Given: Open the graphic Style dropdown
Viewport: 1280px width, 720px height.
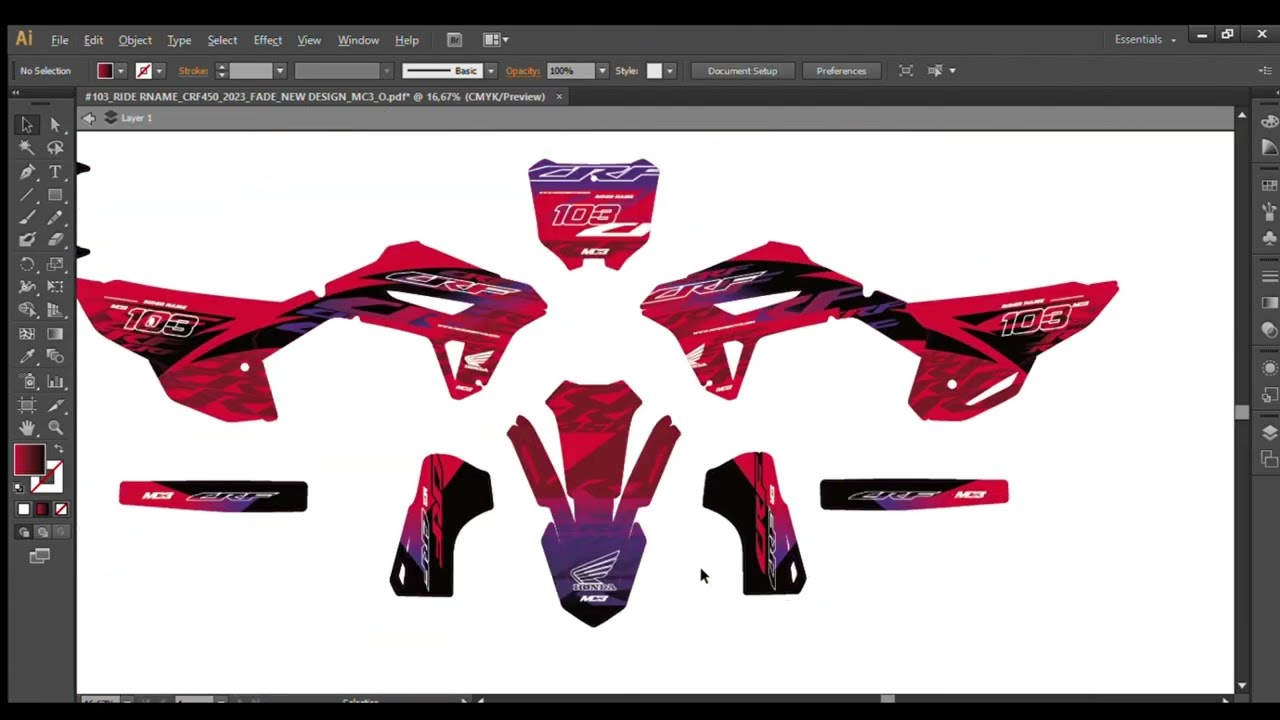Looking at the screenshot, I should coord(669,71).
